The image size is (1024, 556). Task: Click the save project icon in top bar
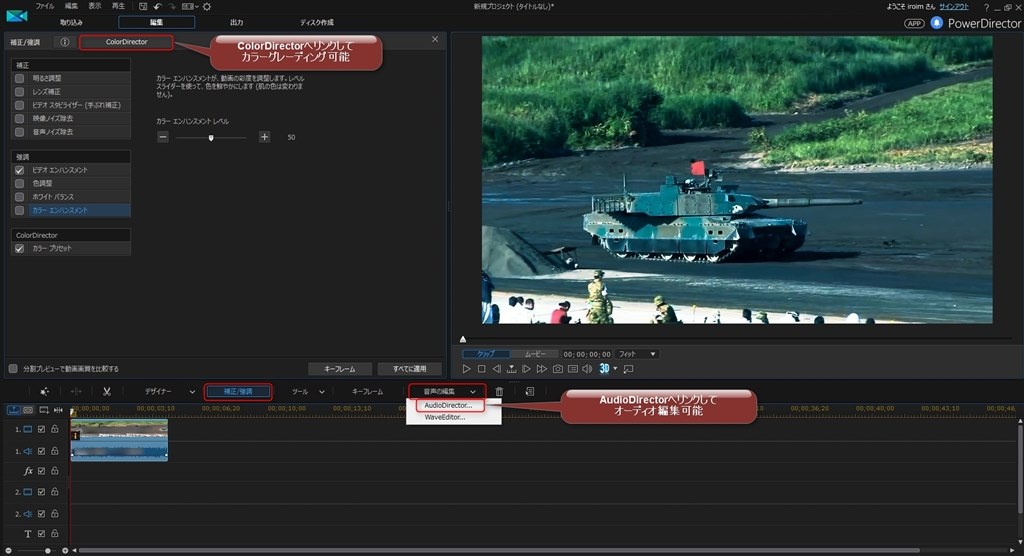coord(143,7)
